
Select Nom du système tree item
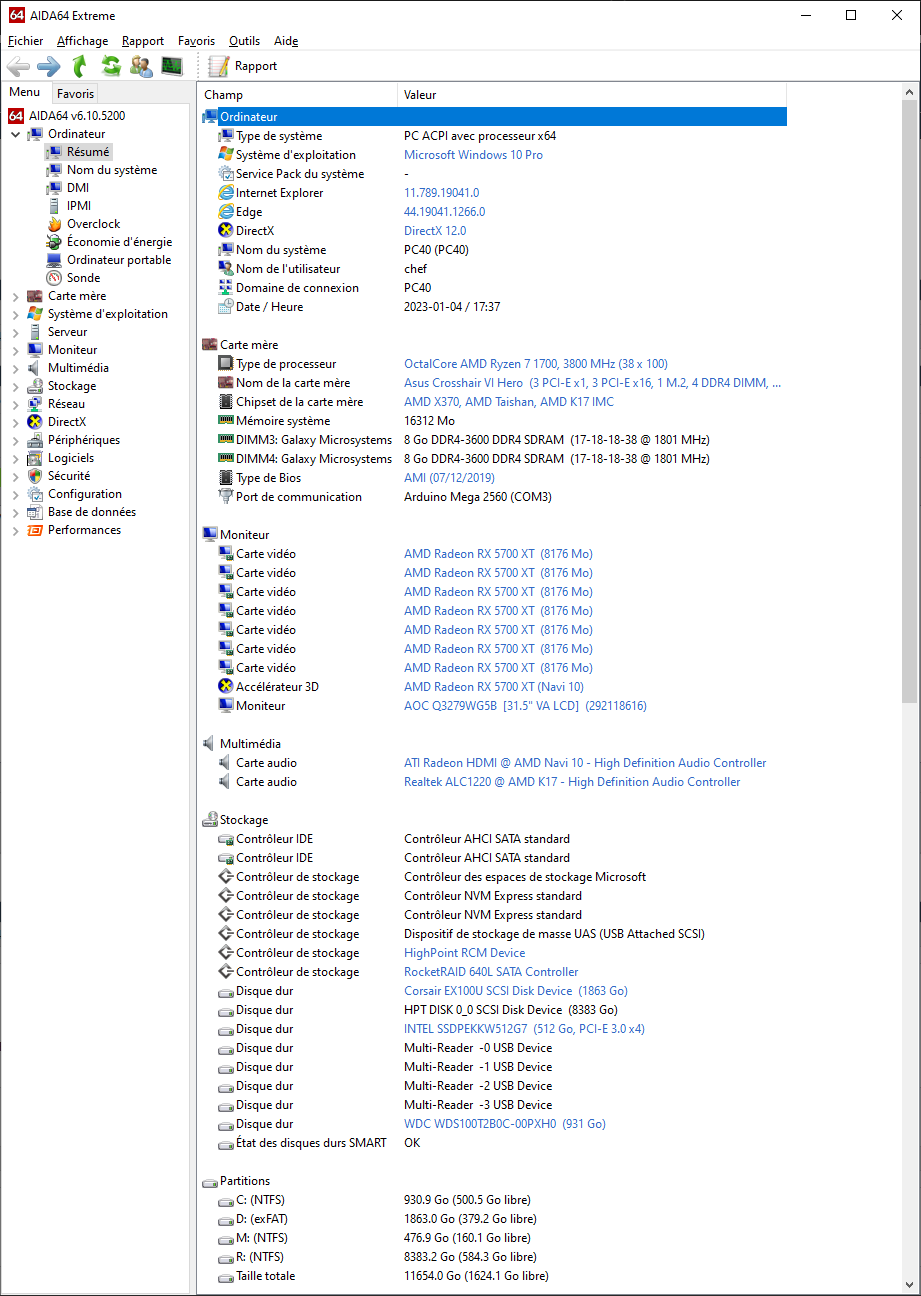coord(112,170)
